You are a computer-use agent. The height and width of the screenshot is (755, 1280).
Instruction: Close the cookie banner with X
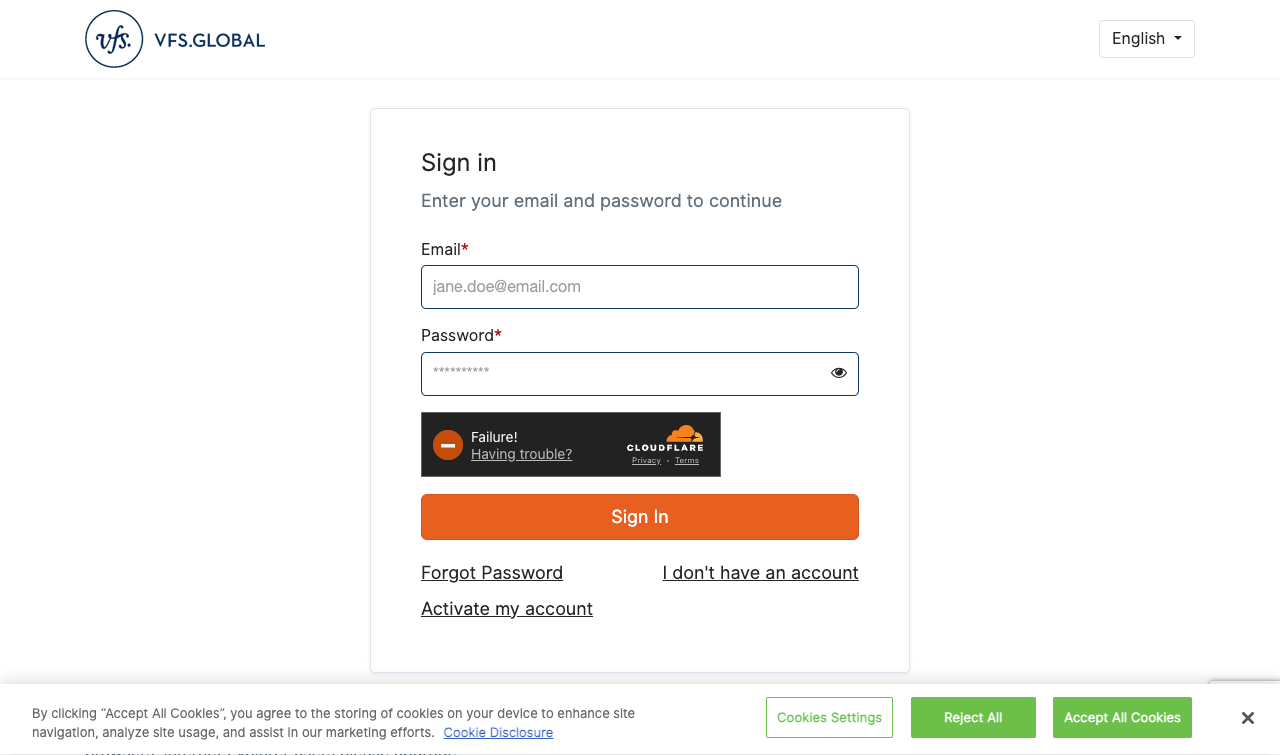coord(1248,718)
